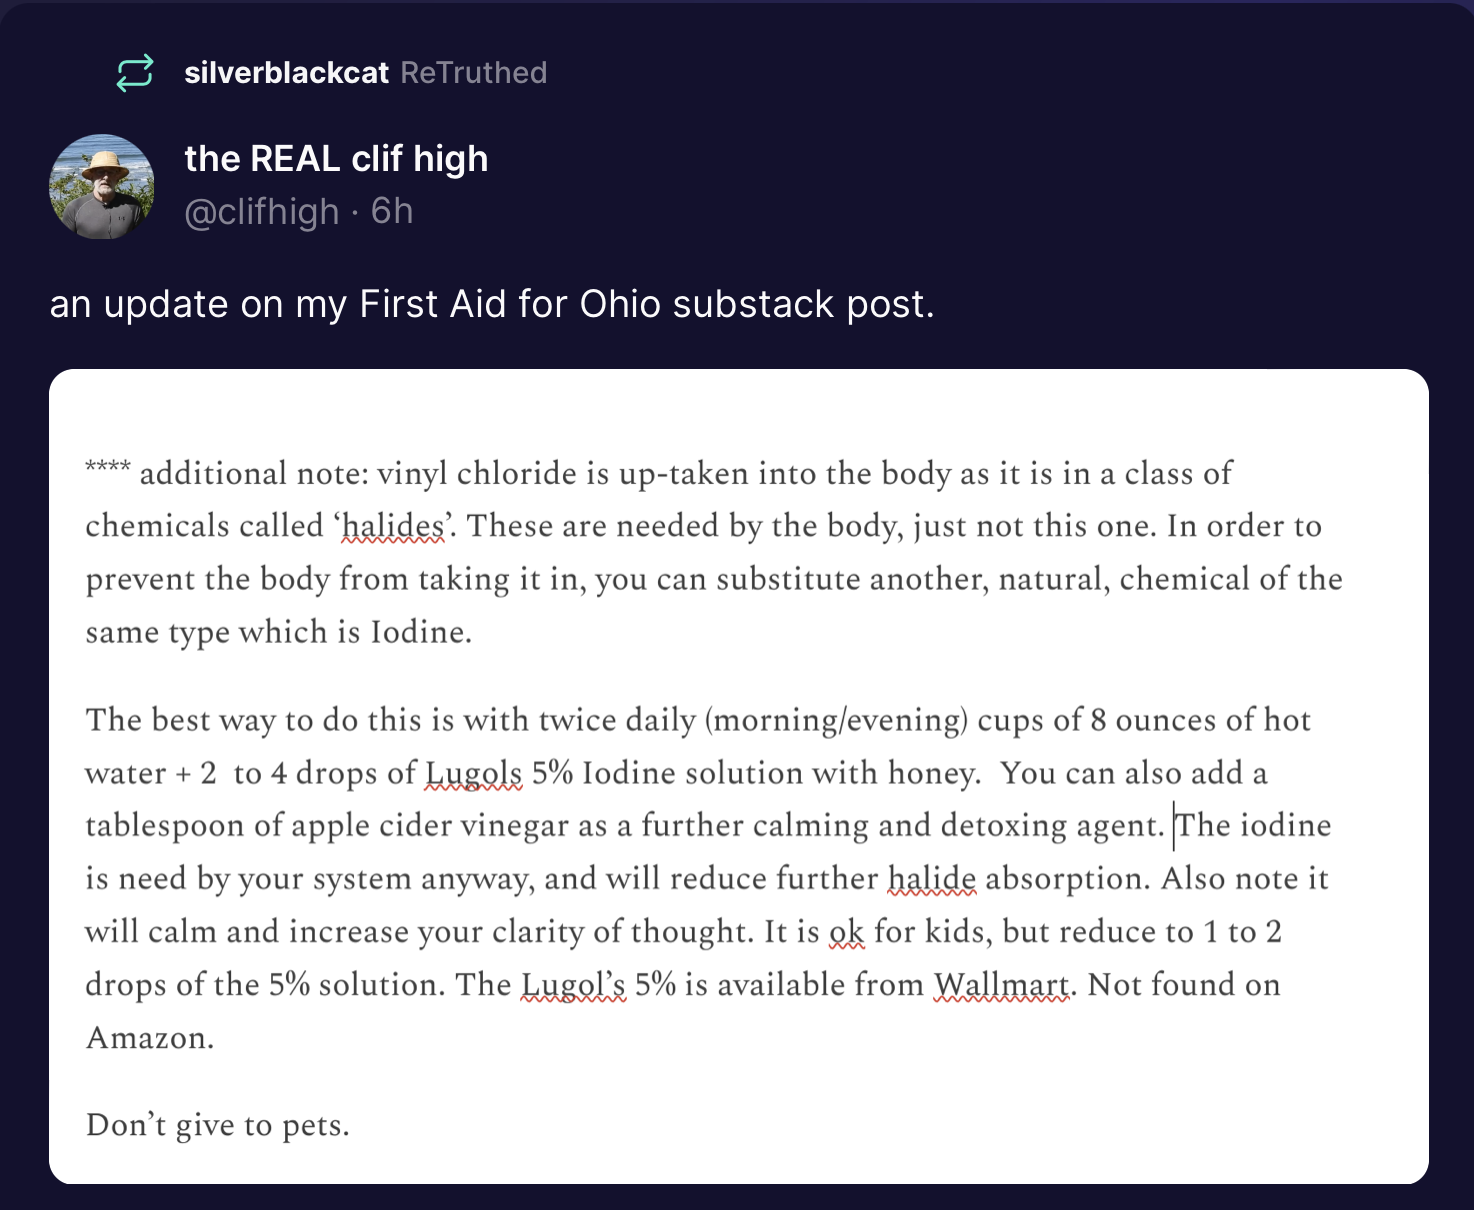Screen dimensions: 1474x1210
Task: Click the ReTruthed label
Action: click(474, 73)
